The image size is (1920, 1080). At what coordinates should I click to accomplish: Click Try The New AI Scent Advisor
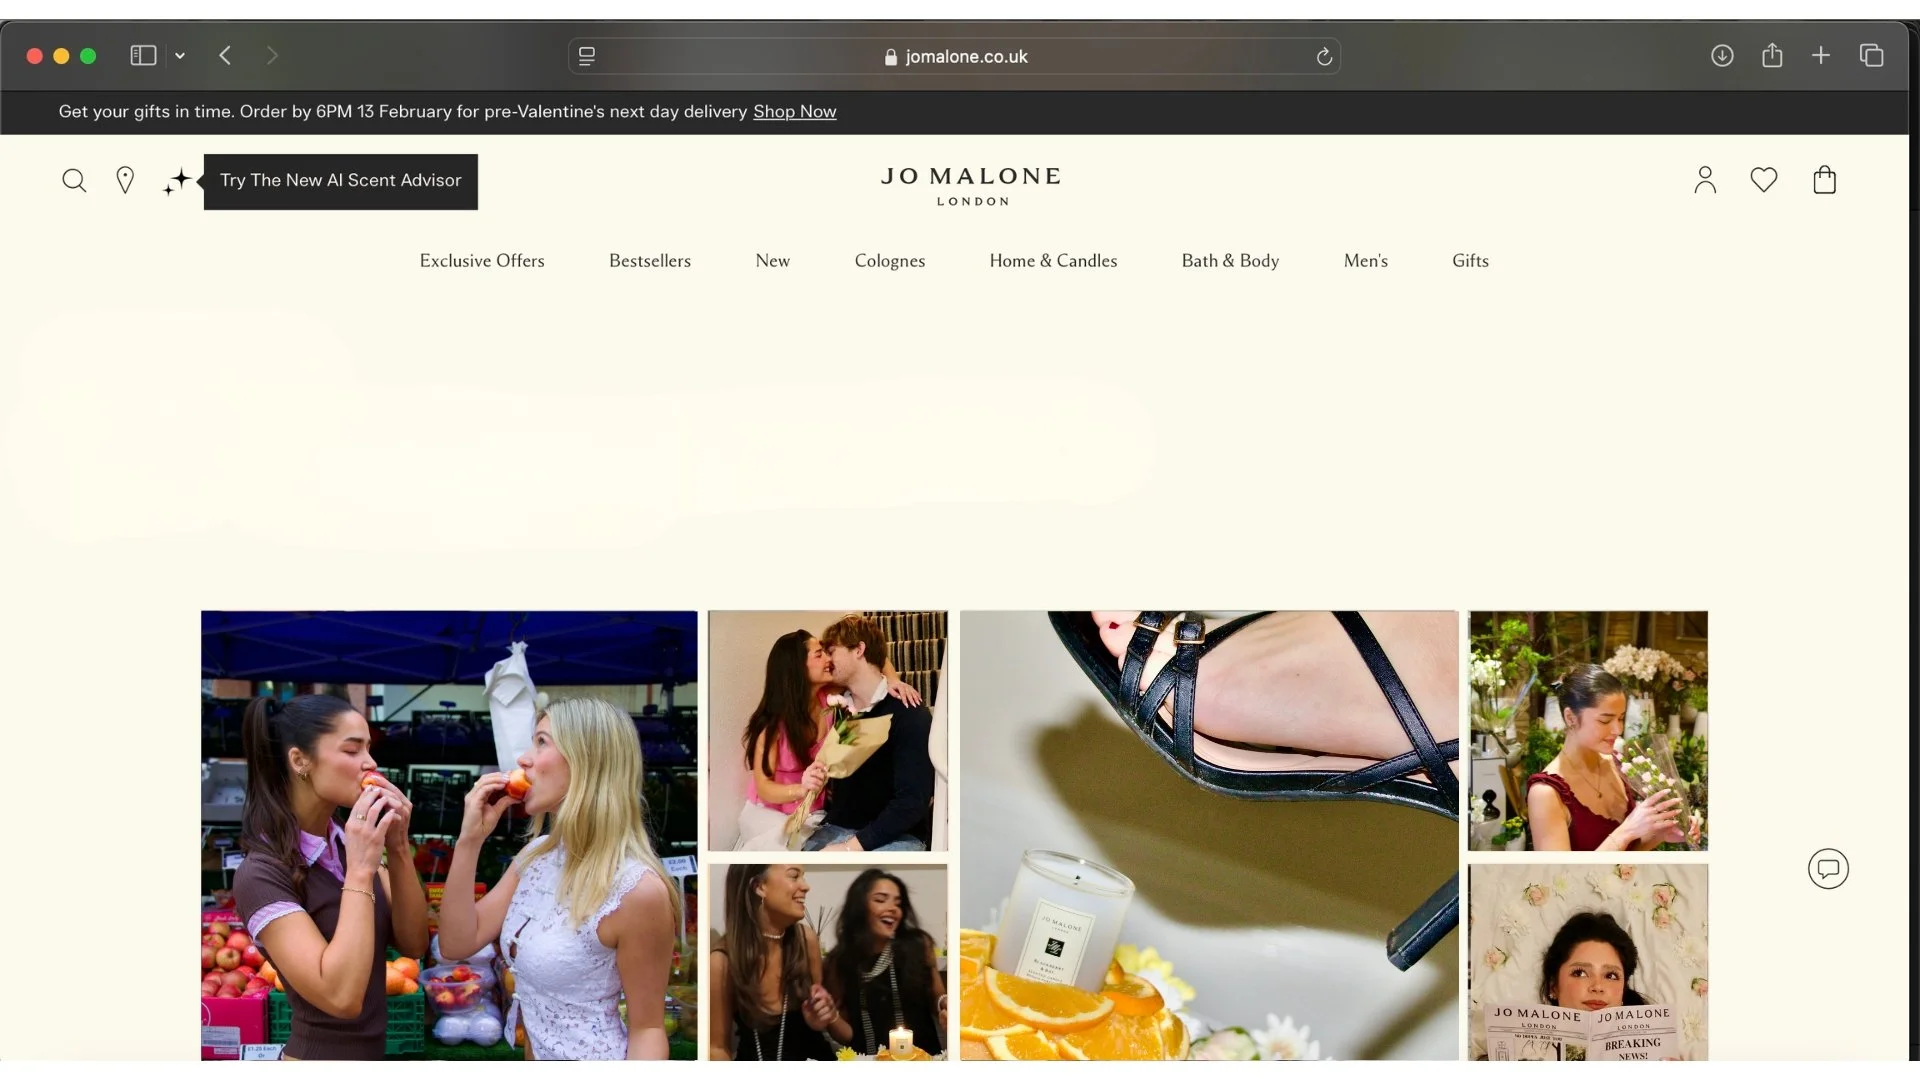tap(340, 181)
